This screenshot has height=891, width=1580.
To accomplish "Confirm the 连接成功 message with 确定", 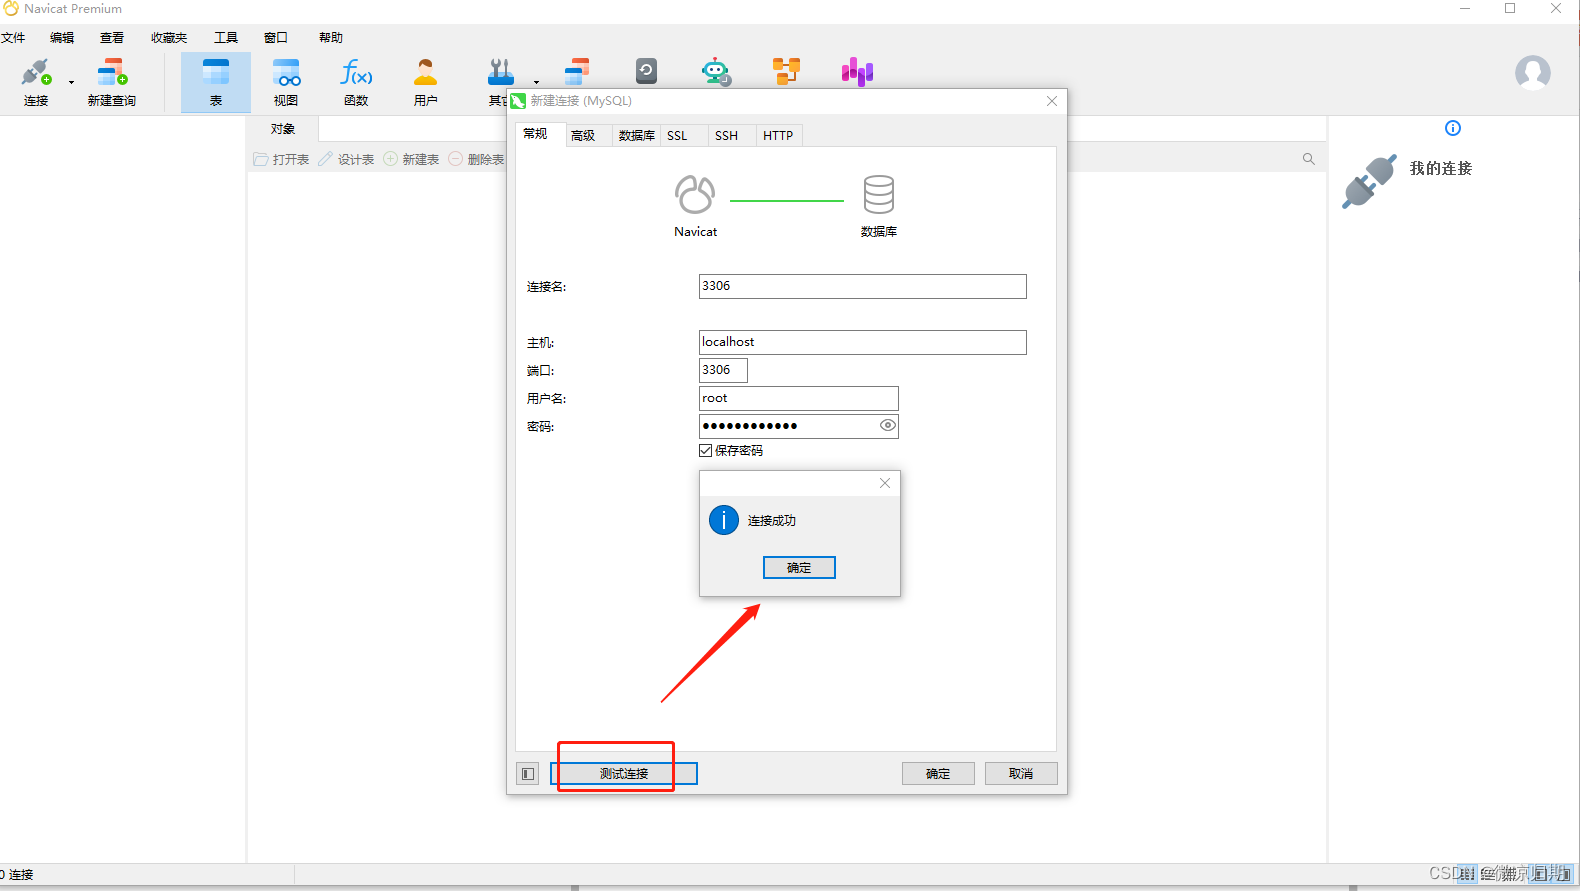I will click(x=799, y=568).
